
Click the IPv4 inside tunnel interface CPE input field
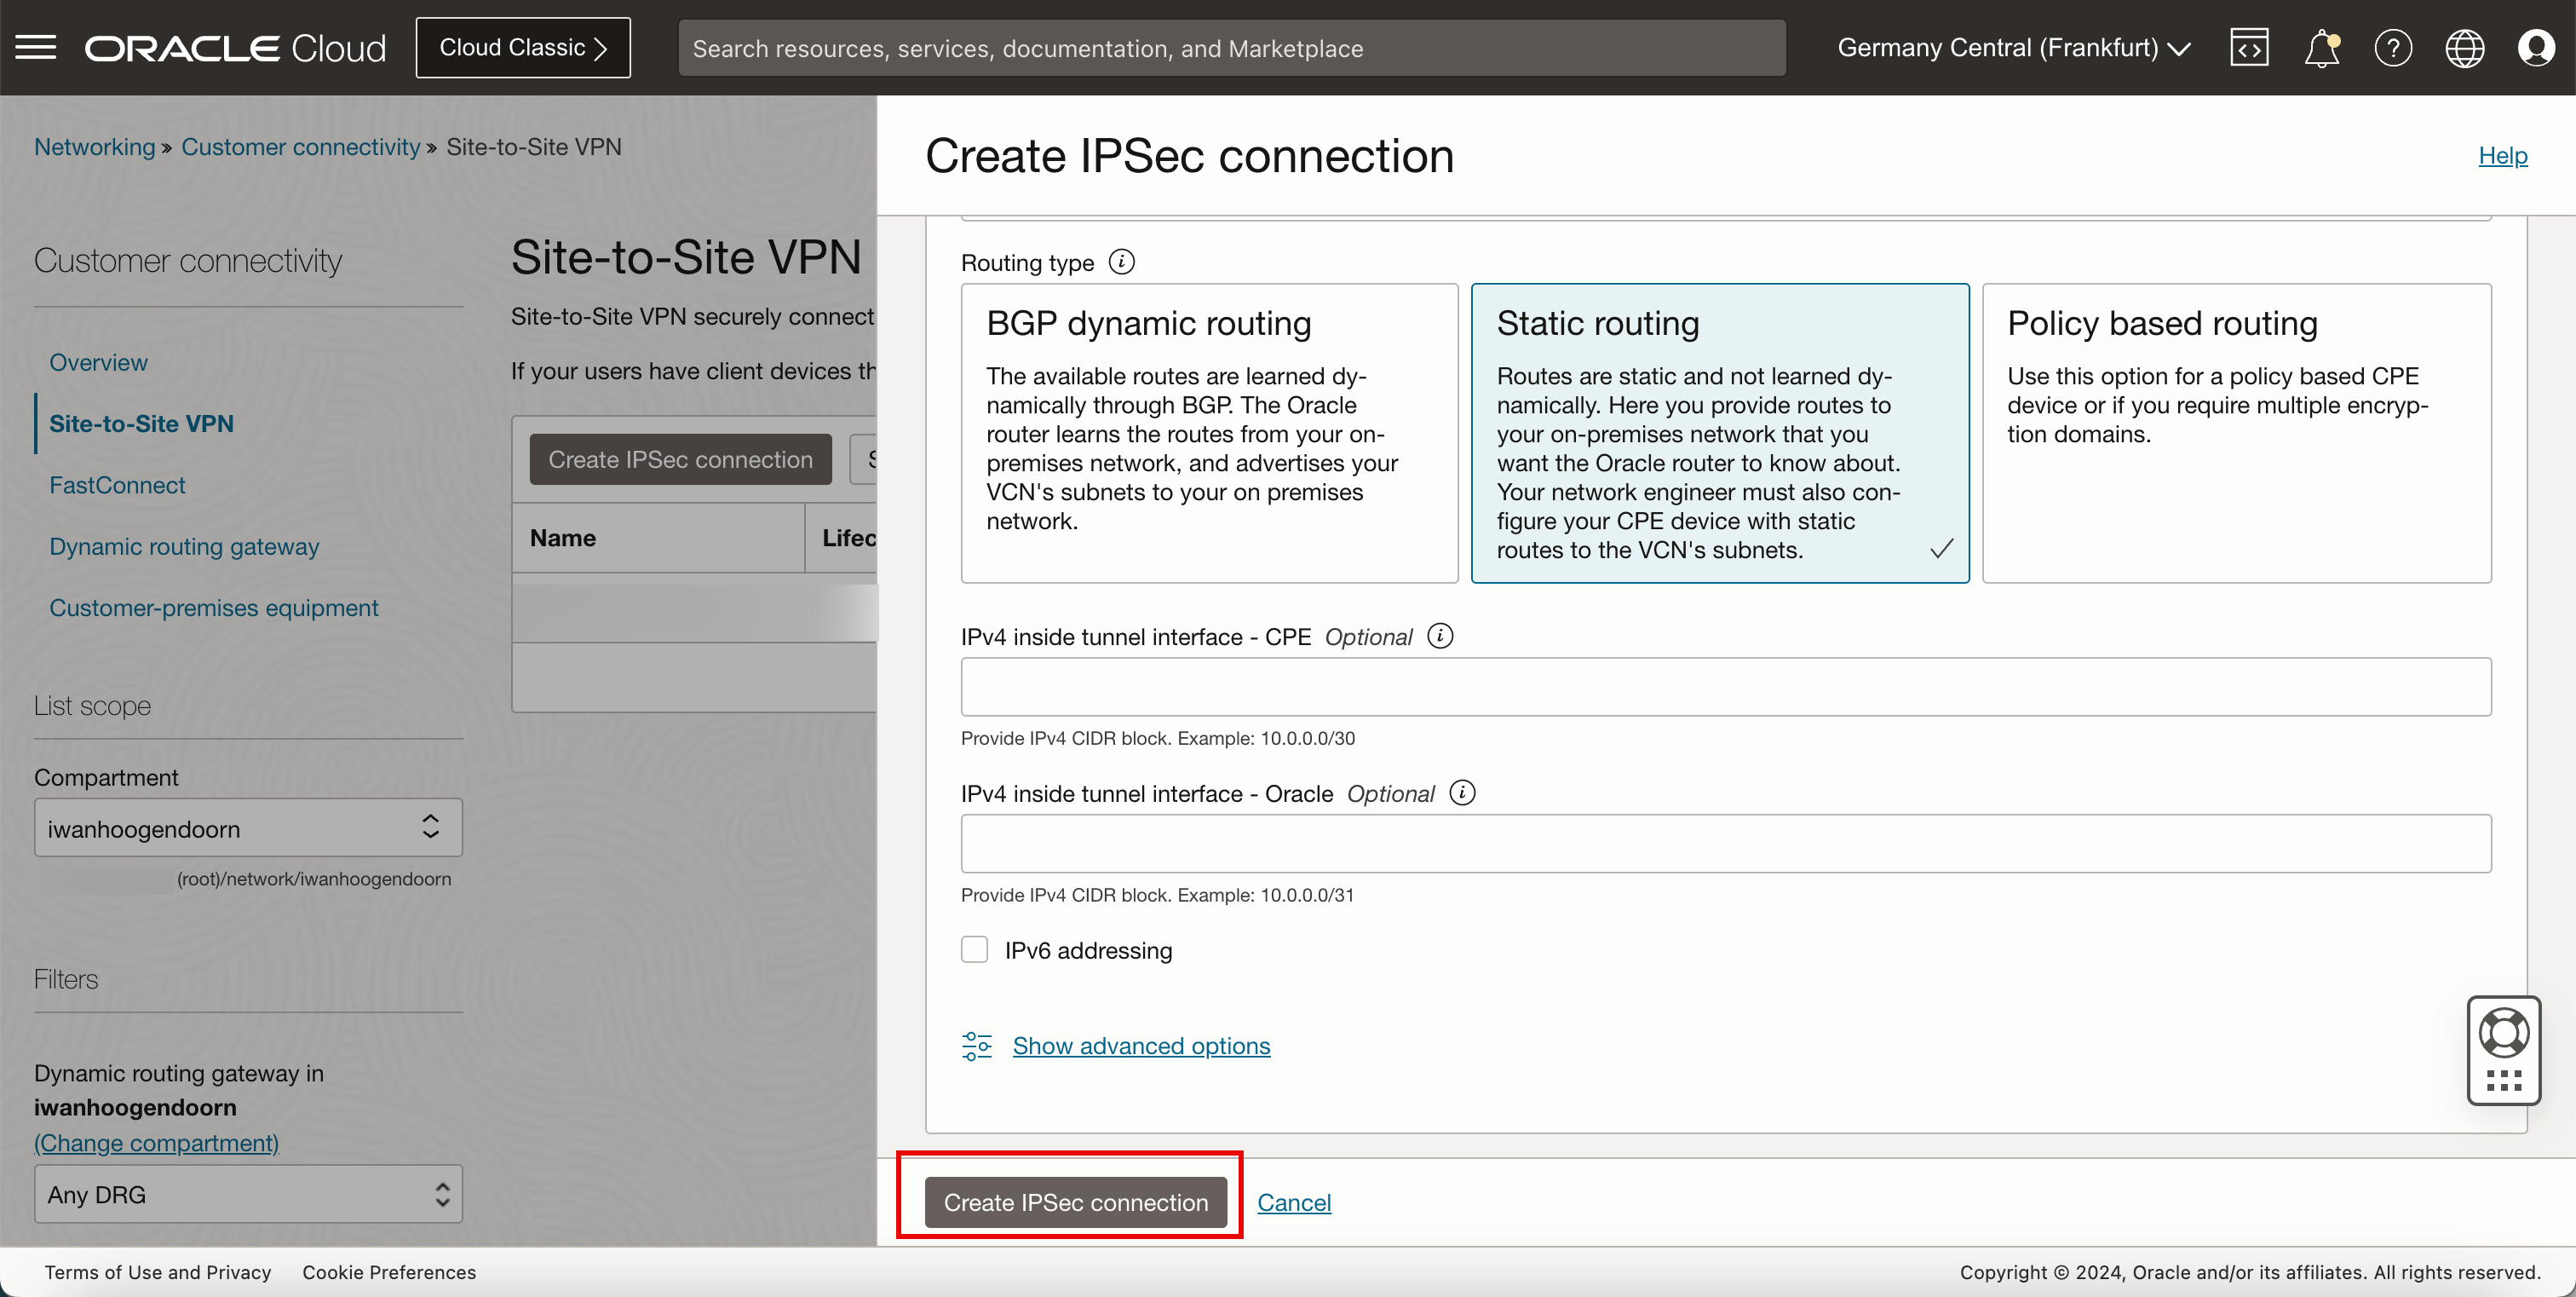click(1726, 689)
